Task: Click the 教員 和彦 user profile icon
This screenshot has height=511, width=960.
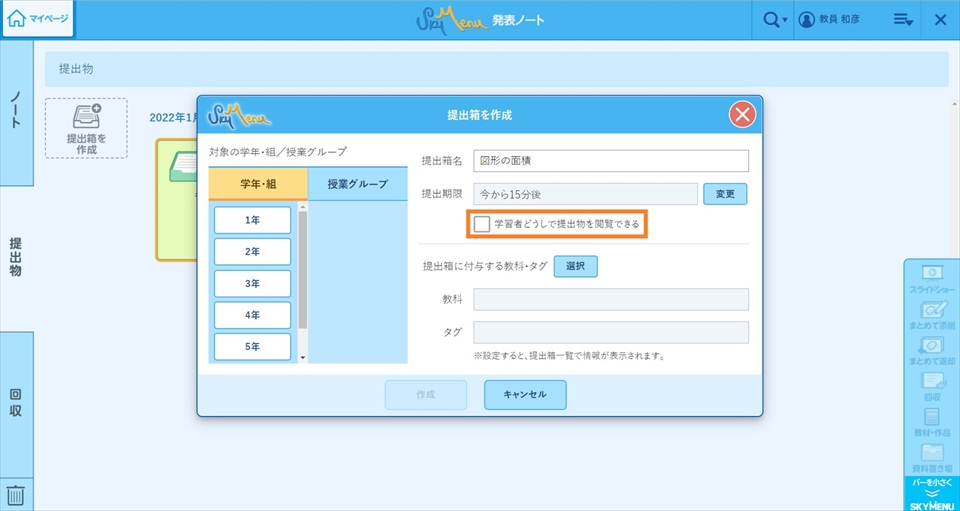Action: point(808,20)
